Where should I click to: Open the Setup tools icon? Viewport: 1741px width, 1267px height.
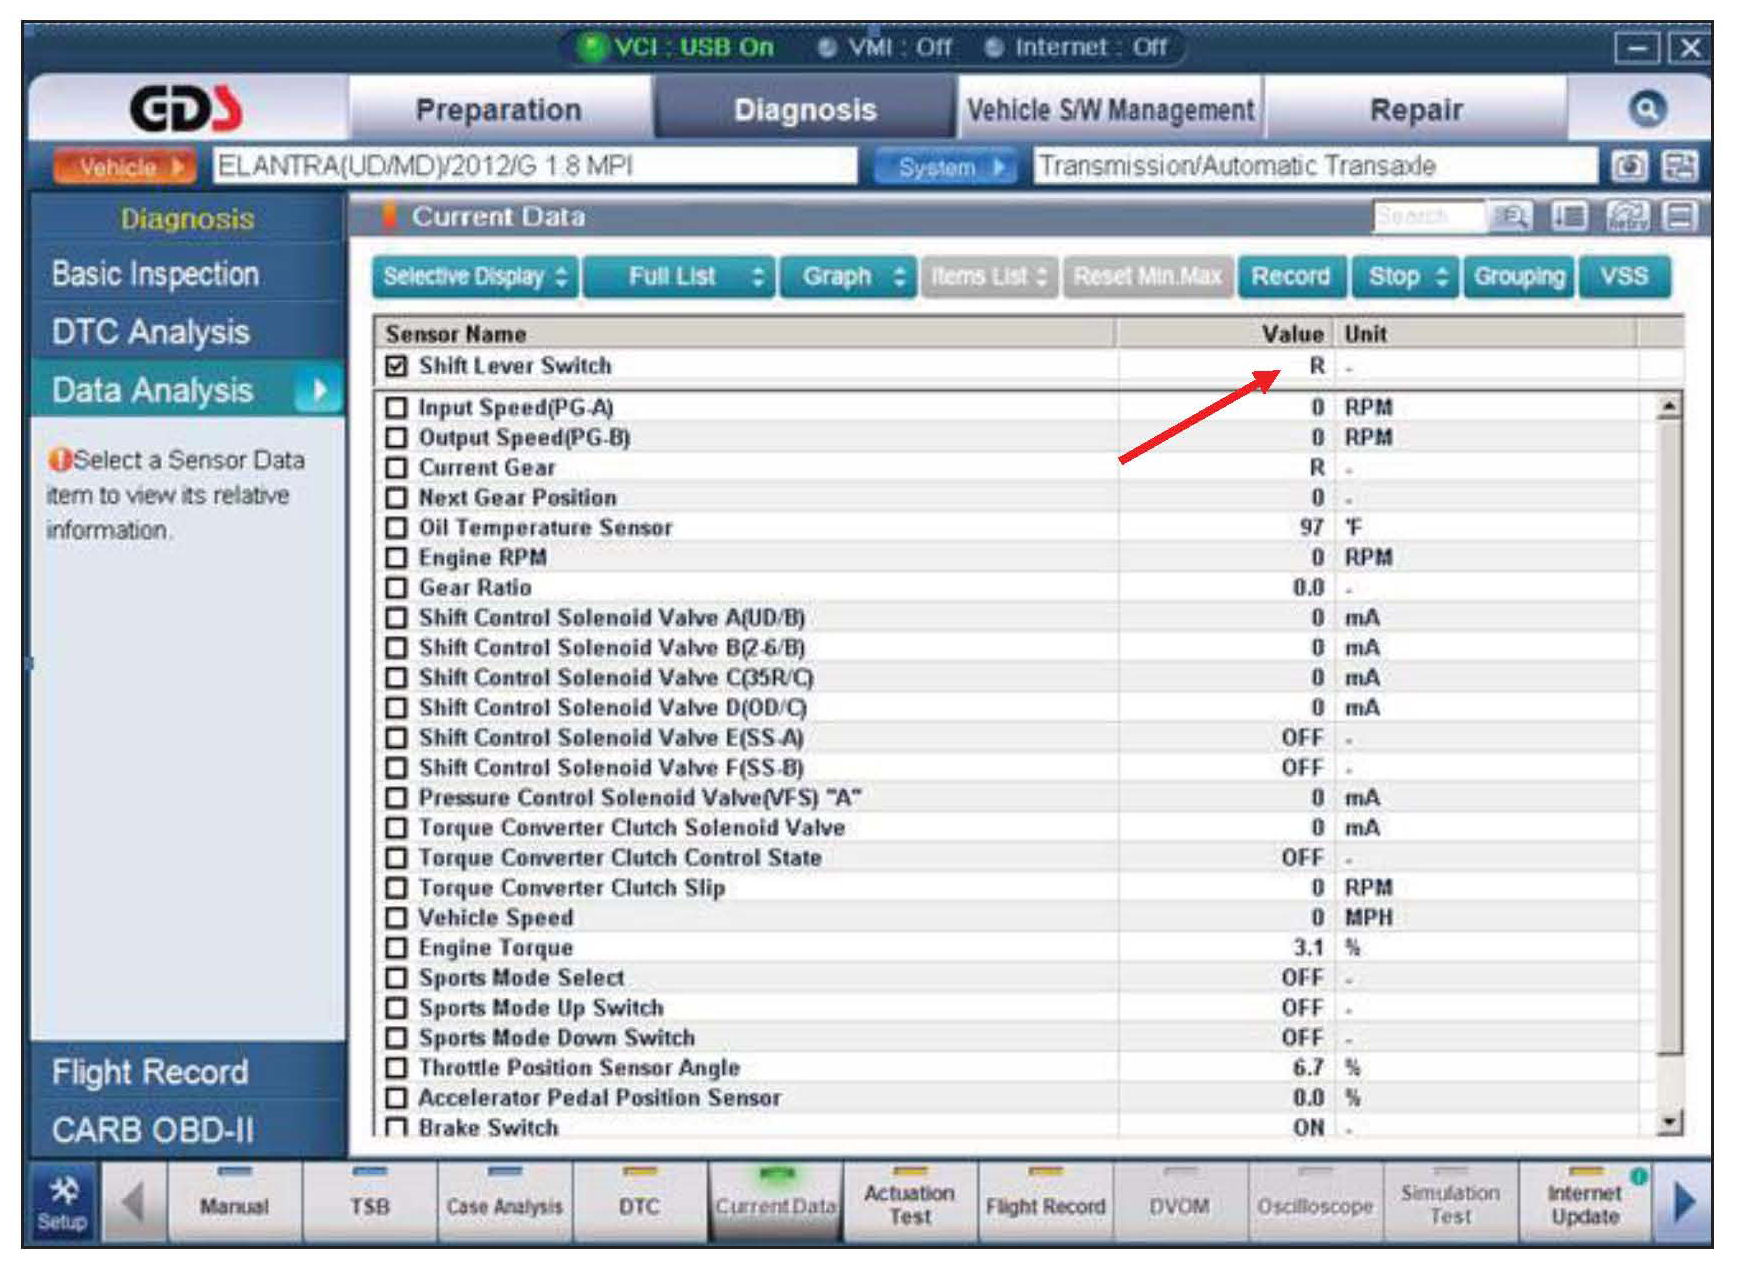tap(63, 1204)
